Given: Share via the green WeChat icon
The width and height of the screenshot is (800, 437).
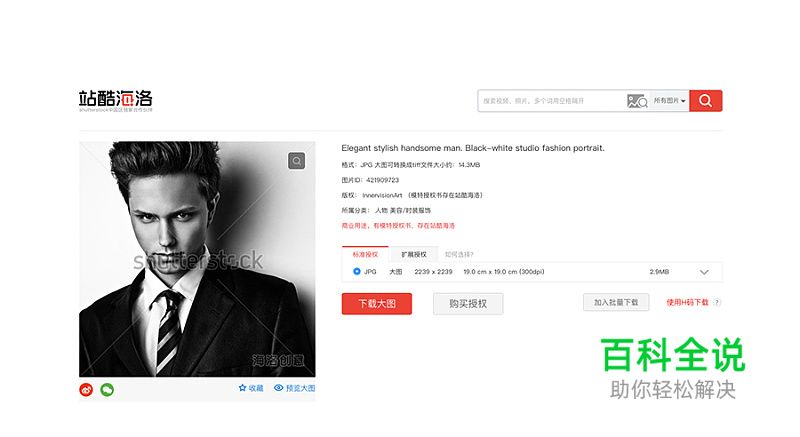Looking at the screenshot, I should pyautogui.click(x=107, y=390).
